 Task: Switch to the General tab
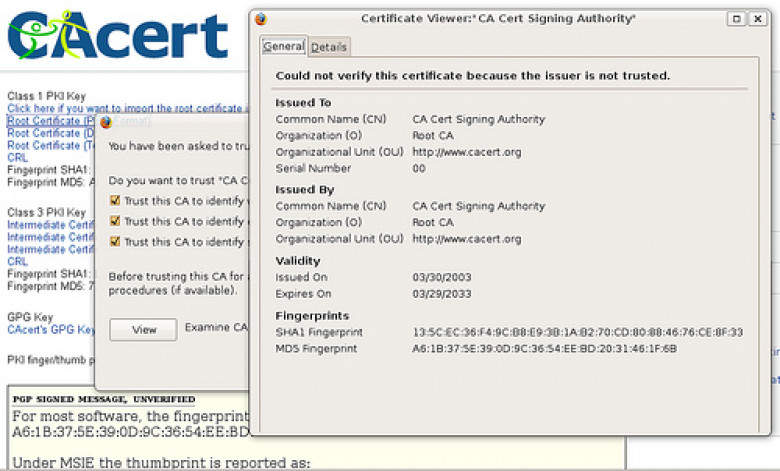(284, 46)
